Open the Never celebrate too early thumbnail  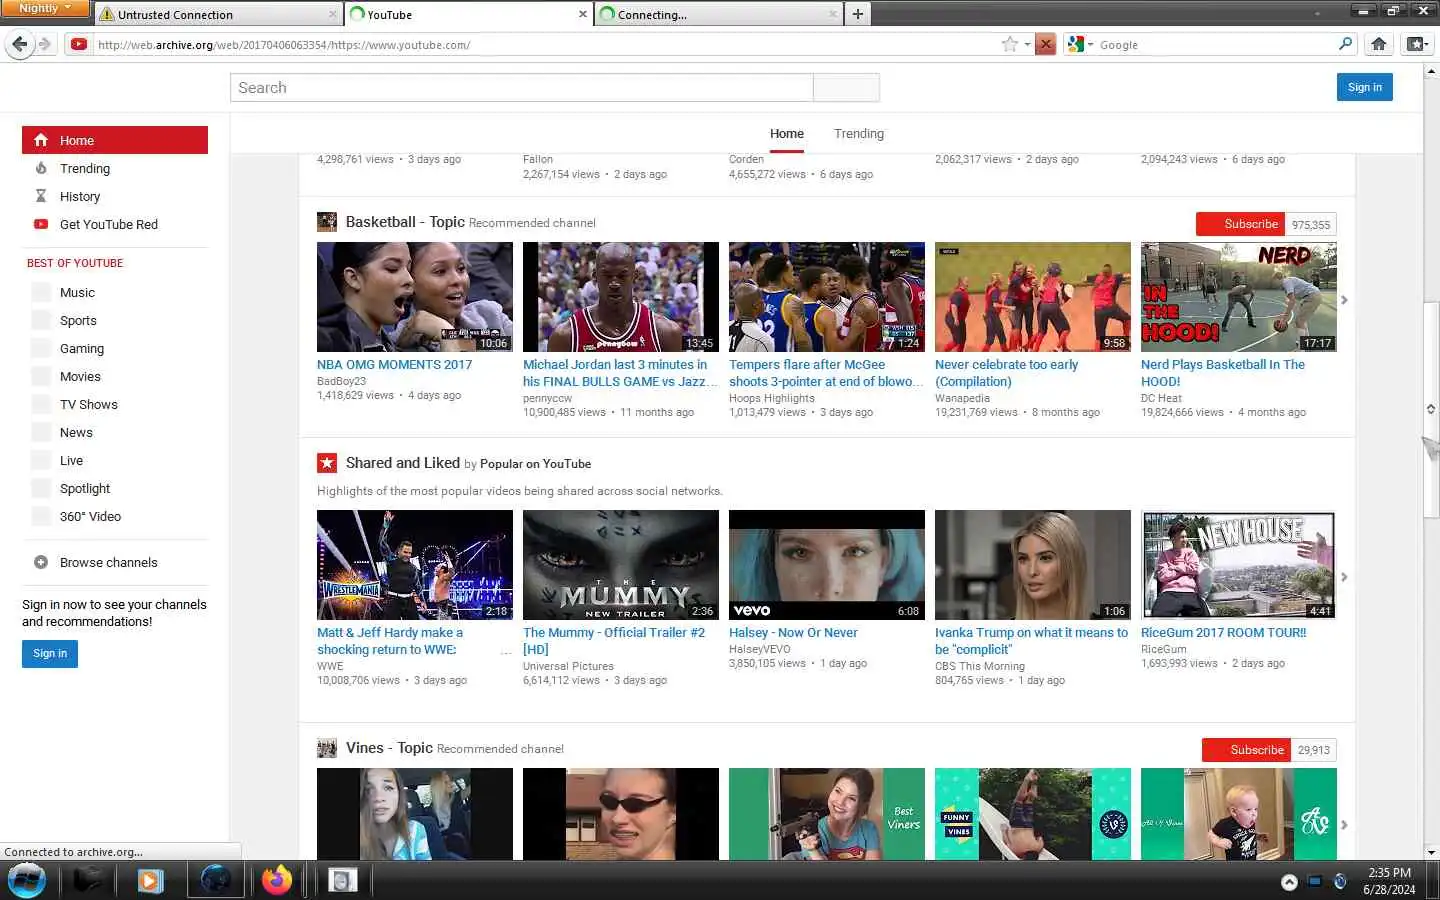pyautogui.click(x=1033, y=297)
